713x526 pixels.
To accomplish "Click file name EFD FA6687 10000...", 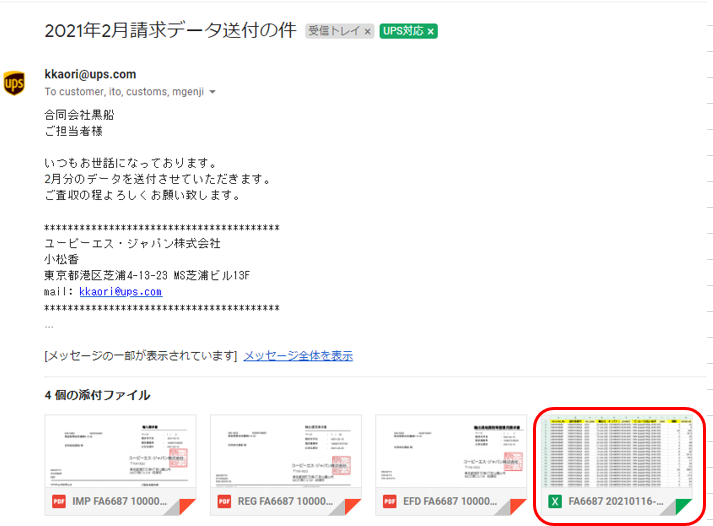I will point(450,501).
